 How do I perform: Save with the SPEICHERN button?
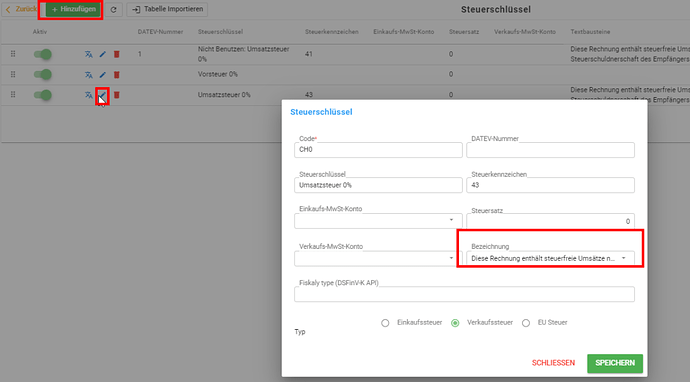pyautogui.click(x=615, y=363)
